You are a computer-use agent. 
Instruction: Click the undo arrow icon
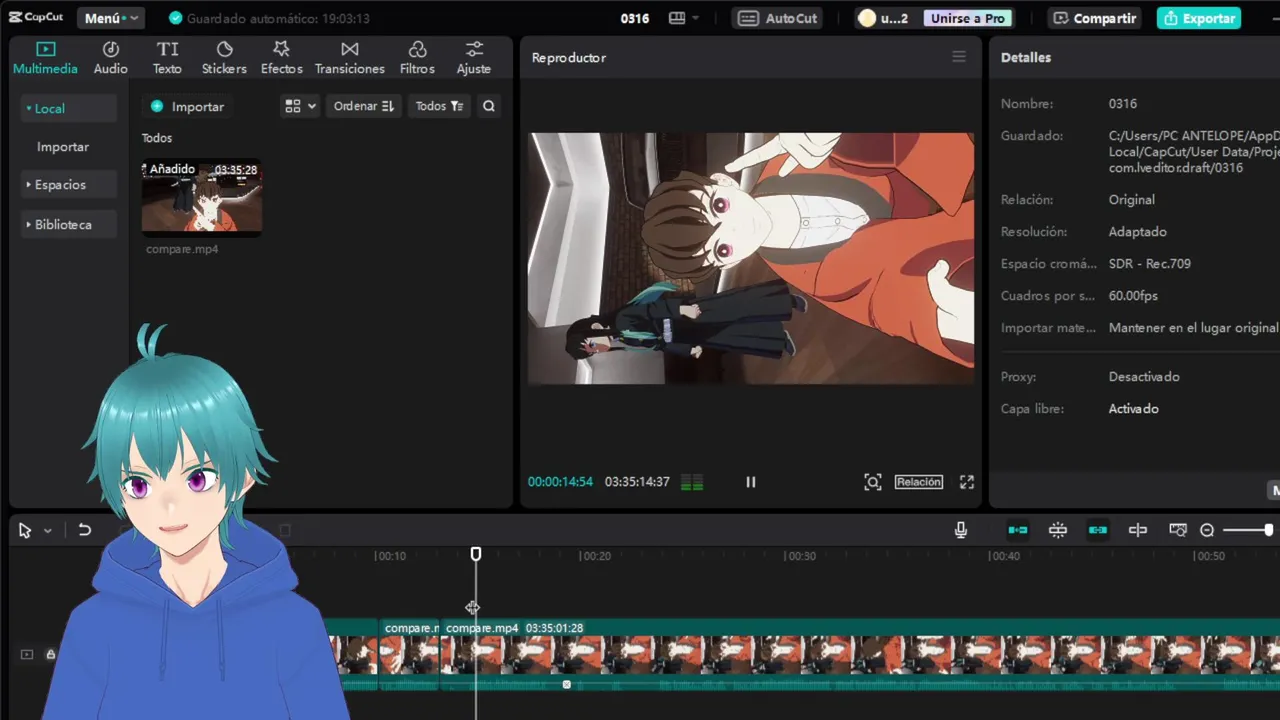tap(85, 530)
